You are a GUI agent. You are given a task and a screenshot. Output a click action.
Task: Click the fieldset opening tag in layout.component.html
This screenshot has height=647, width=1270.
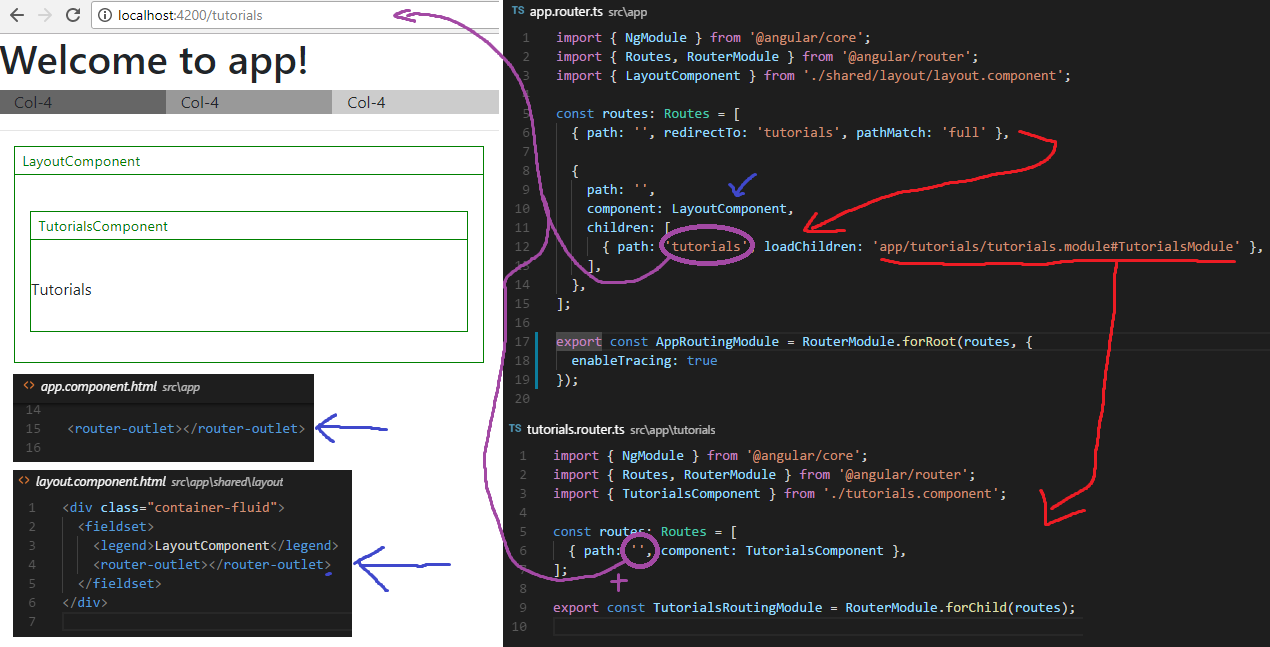116,527
